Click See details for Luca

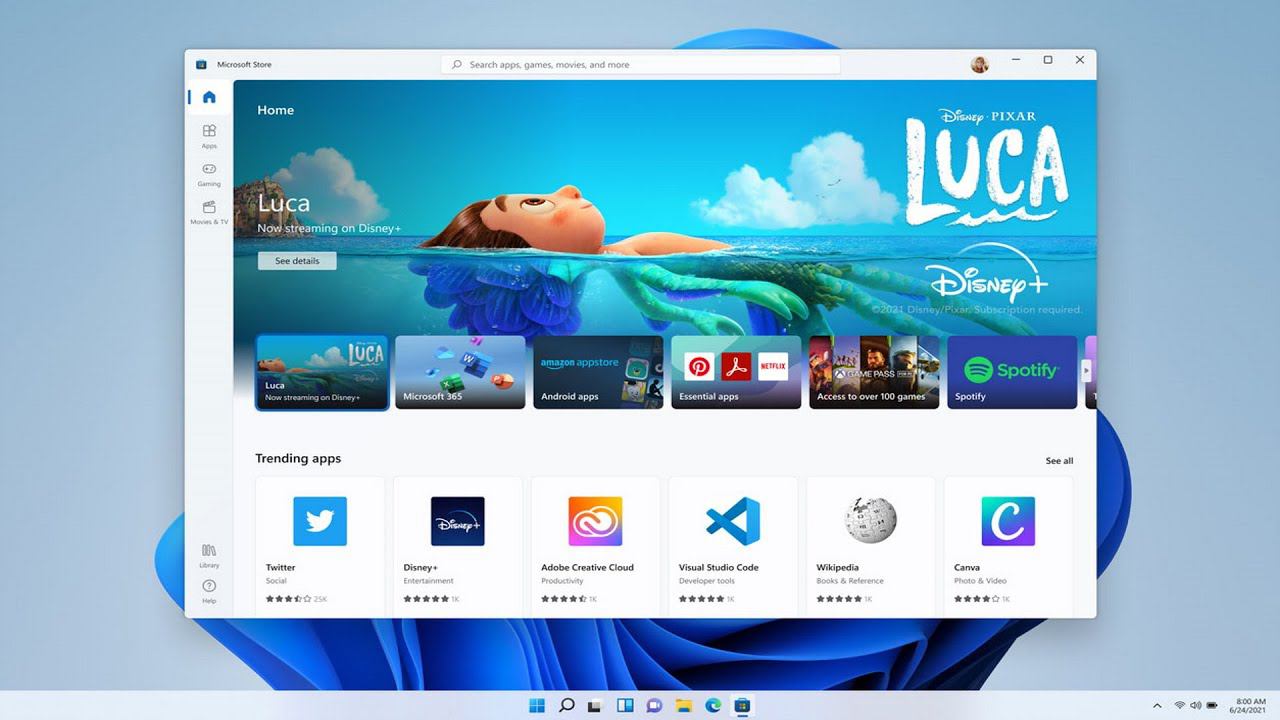(x=297, y=261)
